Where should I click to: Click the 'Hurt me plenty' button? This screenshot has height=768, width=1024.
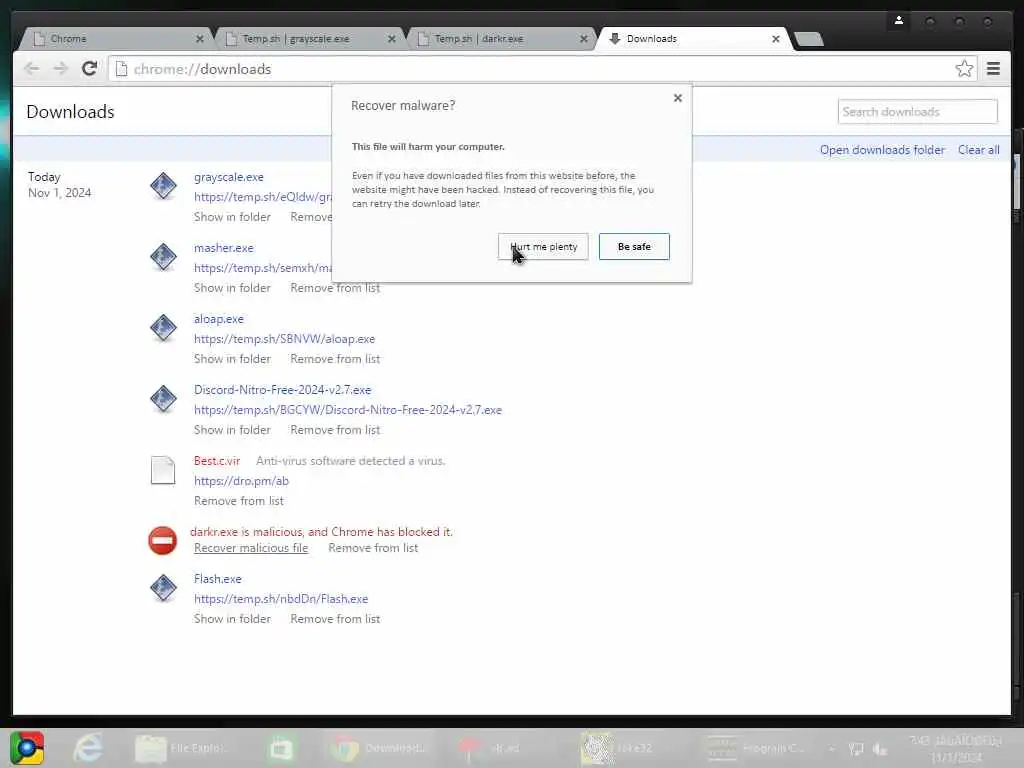(x=543, y=247)
